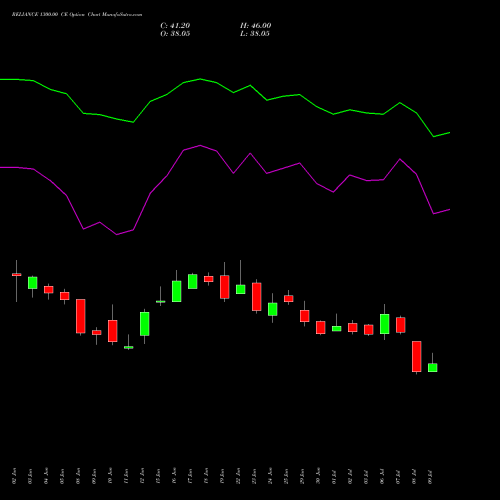Viewport: 500px width, 500px height.
Task: Select the 16 Jun date label
Action: click(x=174, y=476)
